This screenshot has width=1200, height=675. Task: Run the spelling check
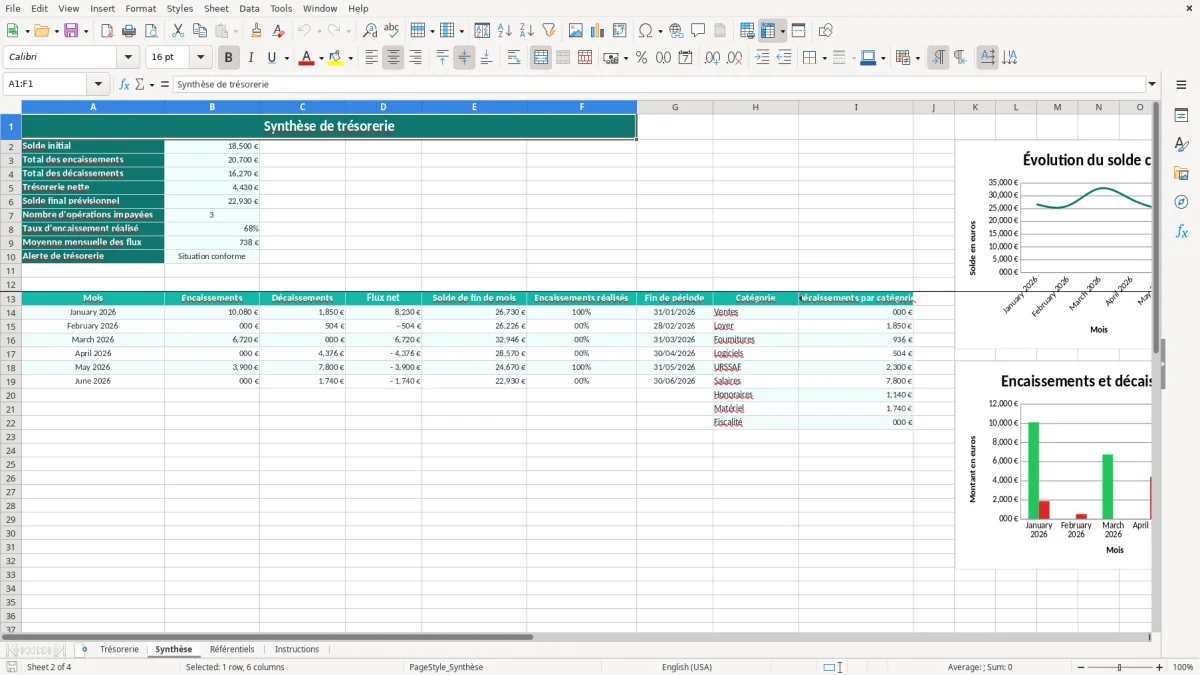pyautogui.click(x=392, y=31)
